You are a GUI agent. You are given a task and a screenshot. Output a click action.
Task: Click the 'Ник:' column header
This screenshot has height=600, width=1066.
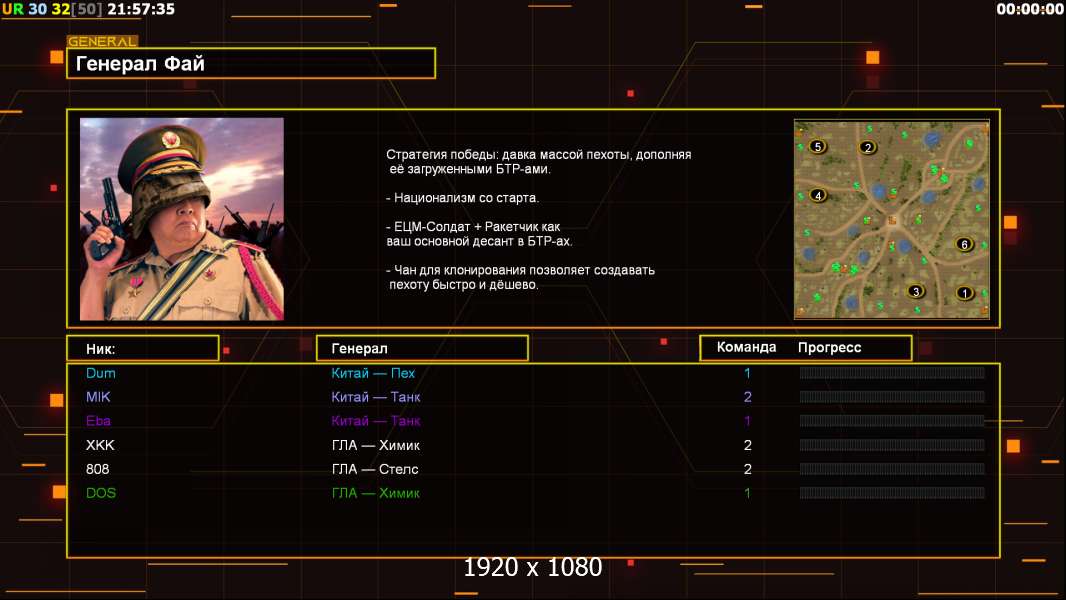[143, 348]
